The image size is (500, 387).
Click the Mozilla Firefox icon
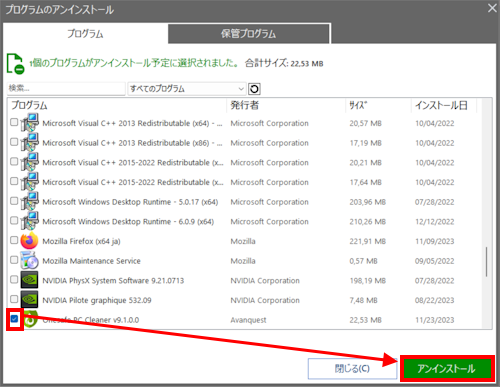click(30, 241)
